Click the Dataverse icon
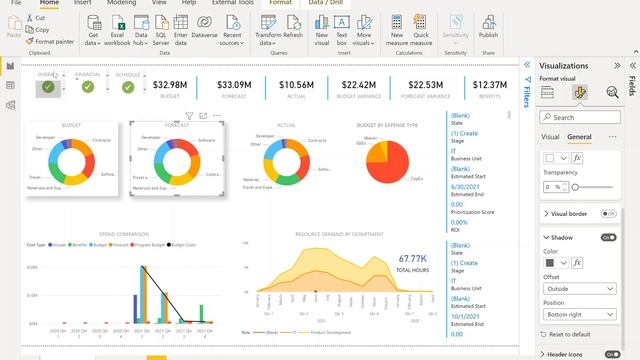The width and height of the screenshot is (640, 360). coord(204,27)
